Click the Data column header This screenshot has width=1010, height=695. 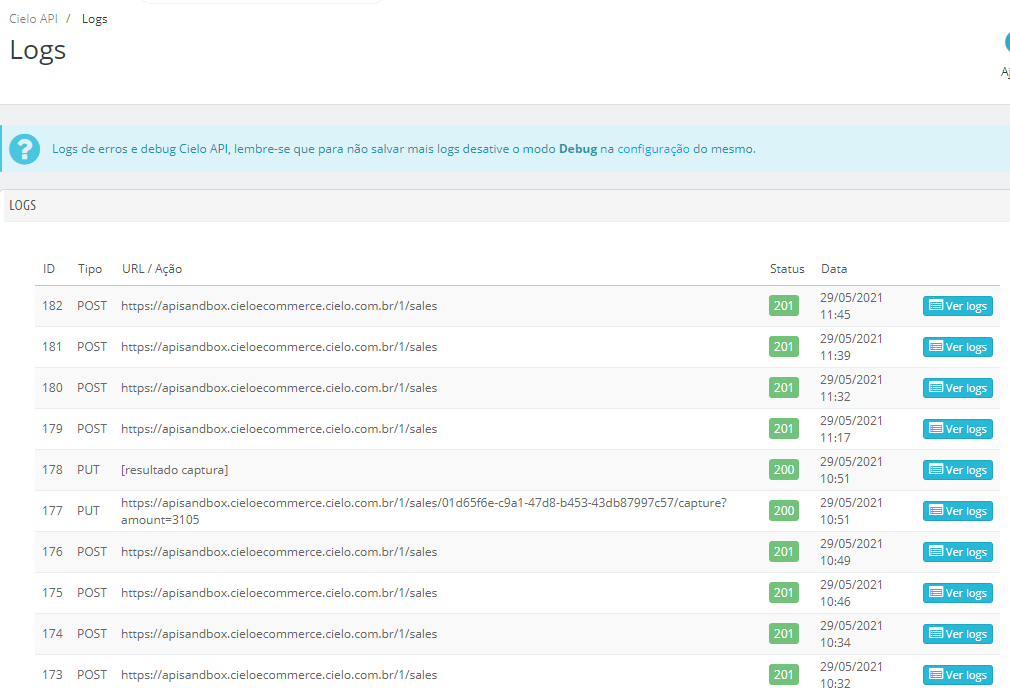coord(834,269)
